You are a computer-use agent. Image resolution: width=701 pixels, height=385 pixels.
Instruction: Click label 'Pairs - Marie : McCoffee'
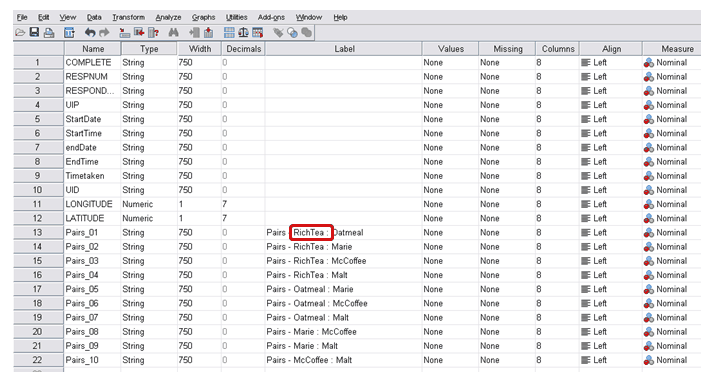312,332
